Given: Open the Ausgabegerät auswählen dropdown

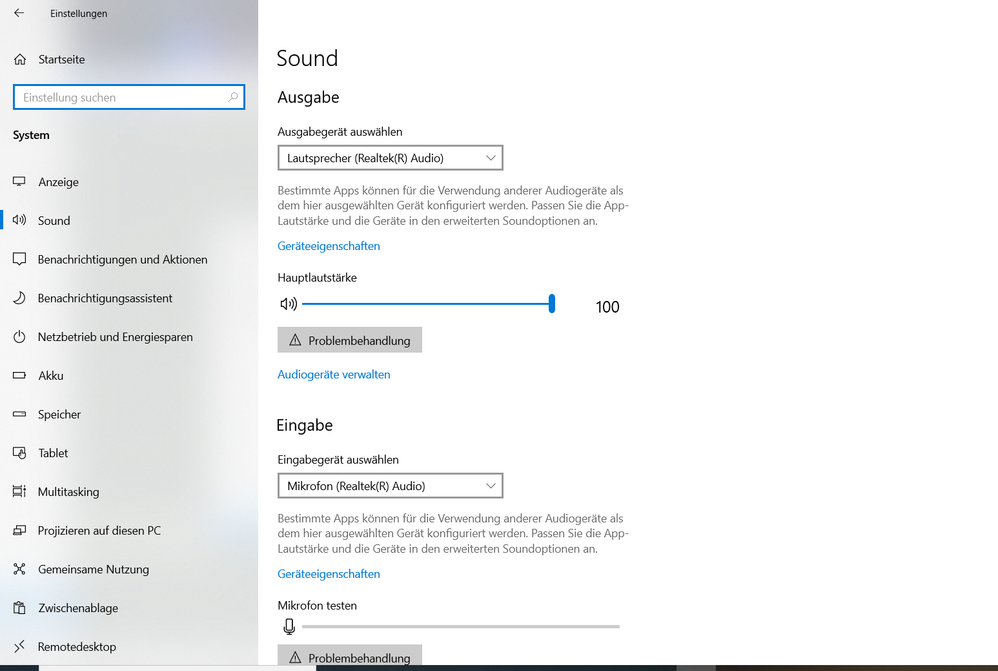Looking at the screenshot, I should pyautogui.click(x=390, y=157).
